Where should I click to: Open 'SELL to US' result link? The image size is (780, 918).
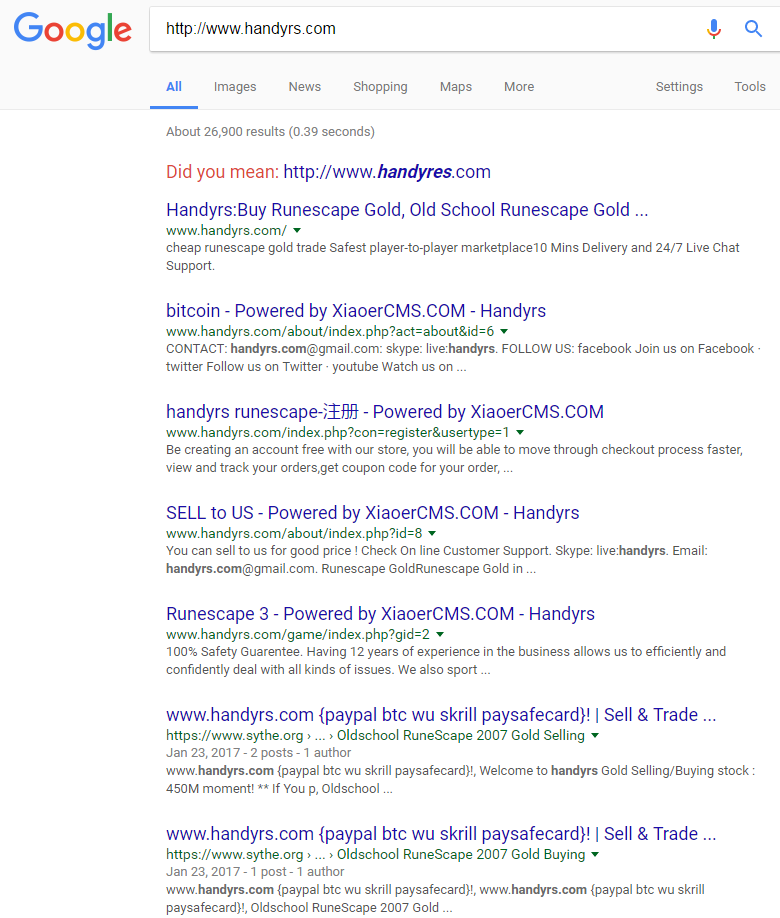pos(372,513)
